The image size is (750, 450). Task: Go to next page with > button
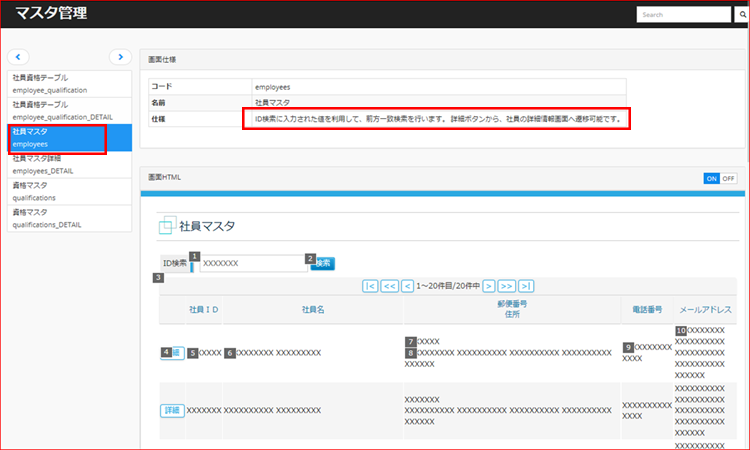[489, 285]
